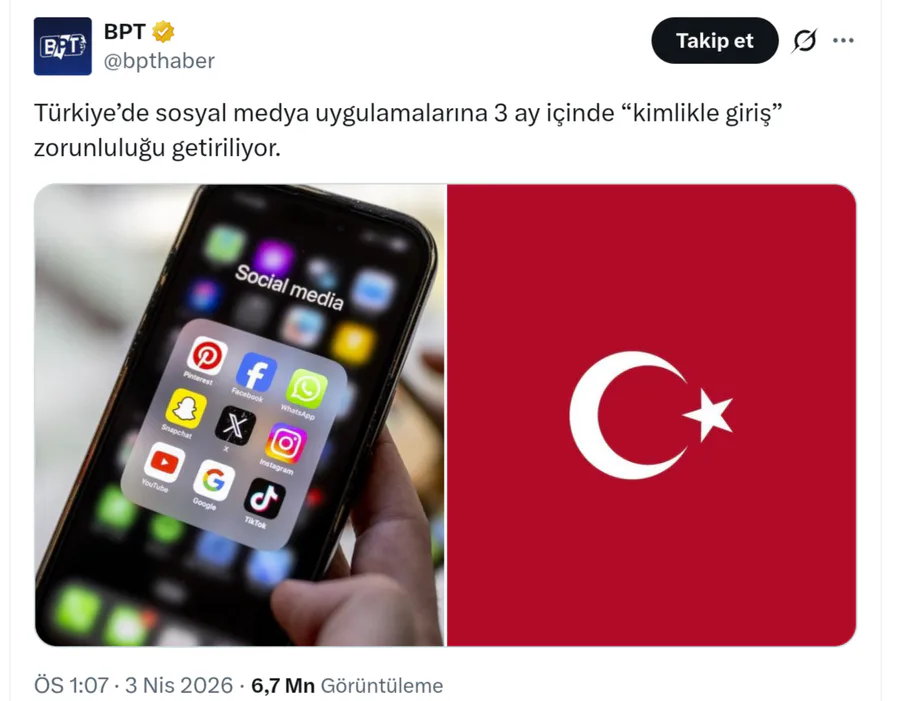Click the Google icon in the photo
Screen dimensions: 900x701
(x=214, y=480)
